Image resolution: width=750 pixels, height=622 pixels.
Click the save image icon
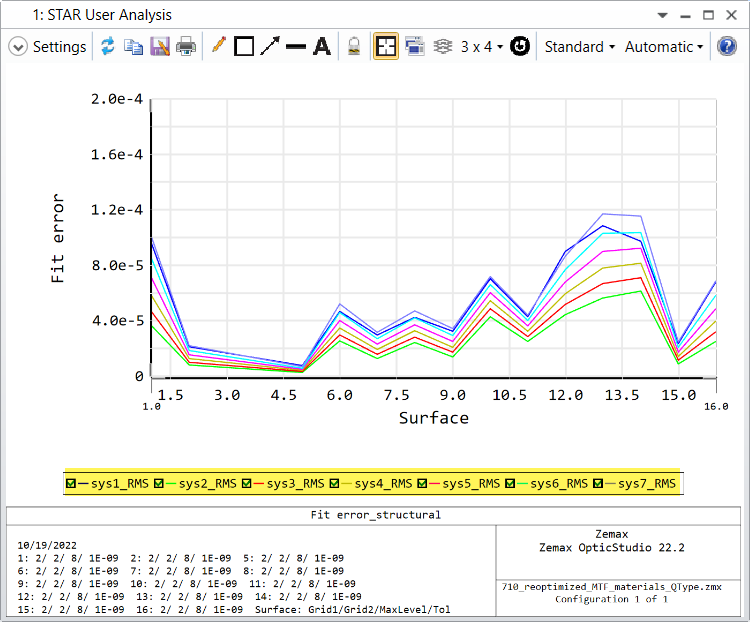159,47
